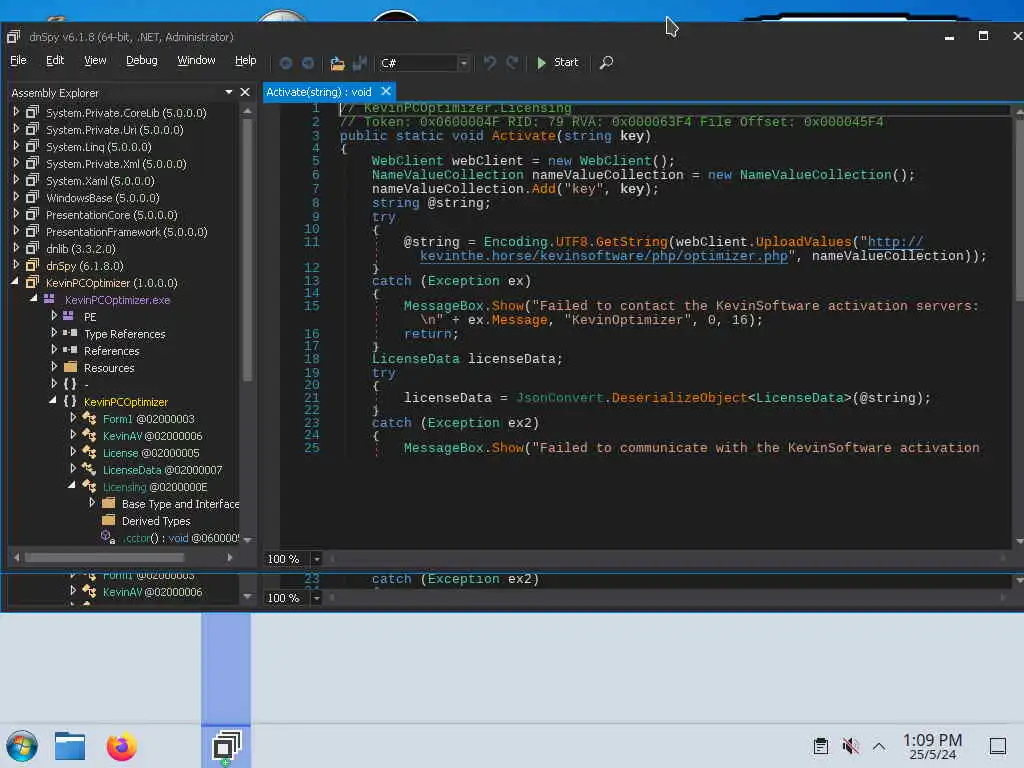Click the muted volume tray icon
This screenshot has height=768, width=1024.
tap(850, 746)
